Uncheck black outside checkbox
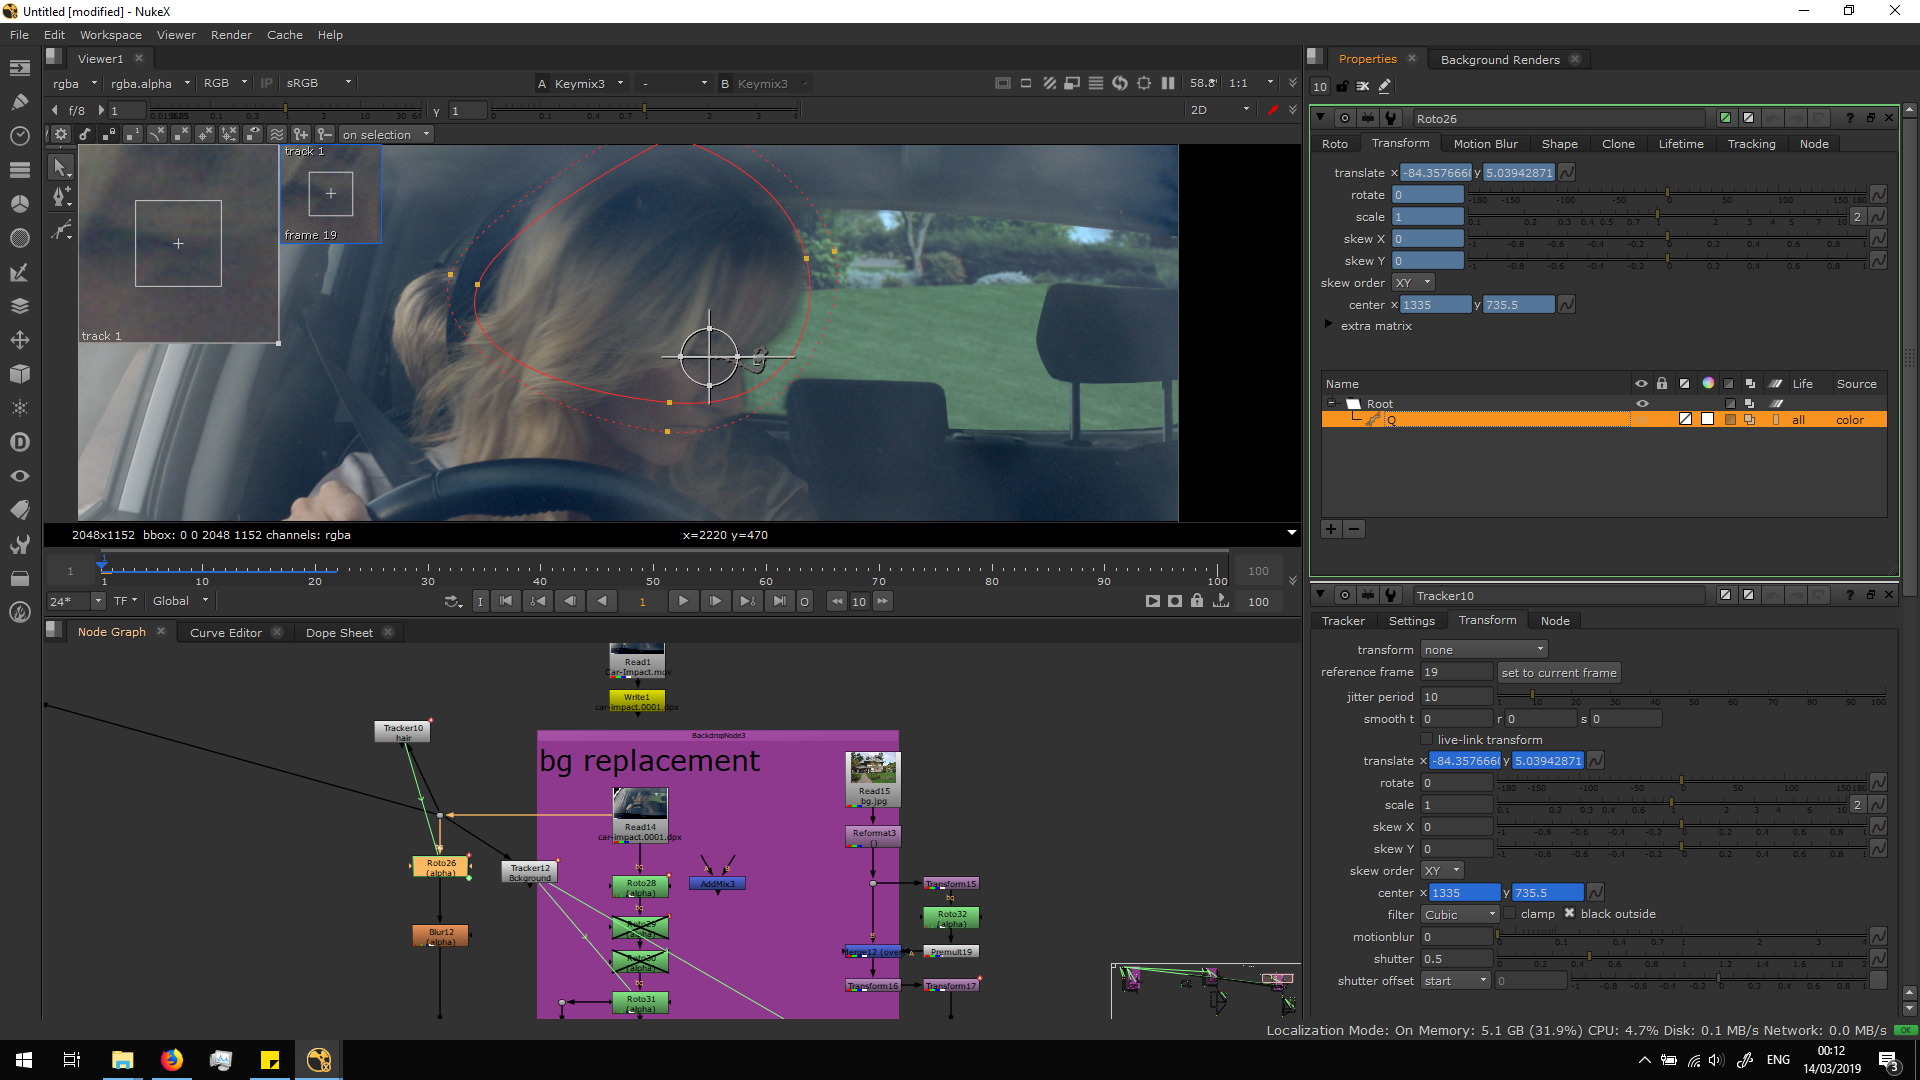 pyautogui.click(x=1569, y=914)
